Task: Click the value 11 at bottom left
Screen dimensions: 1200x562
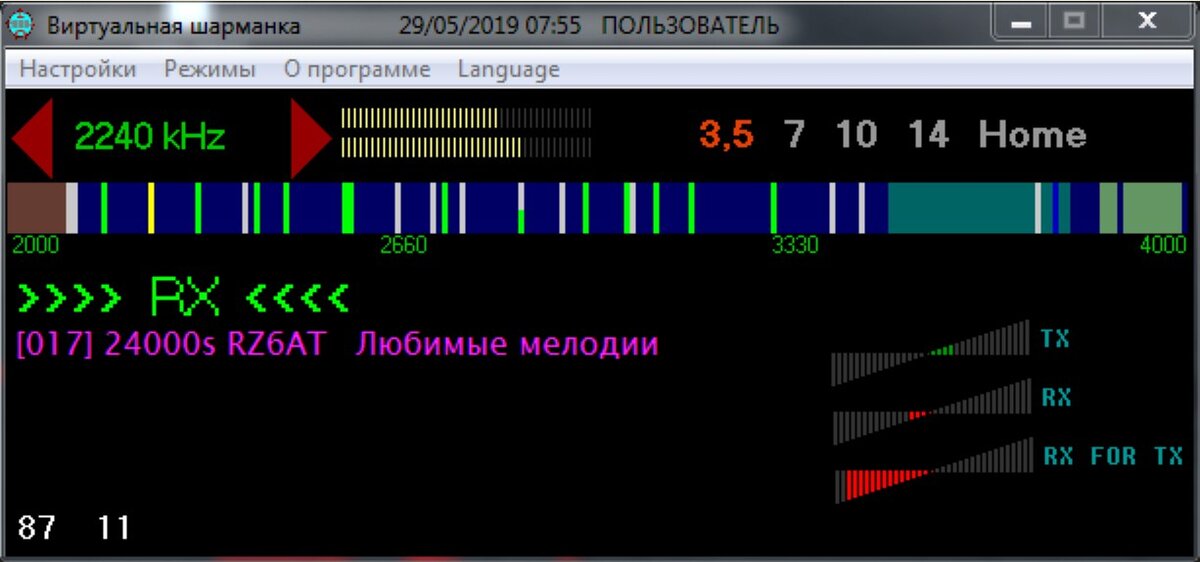Action: (113, 528)
